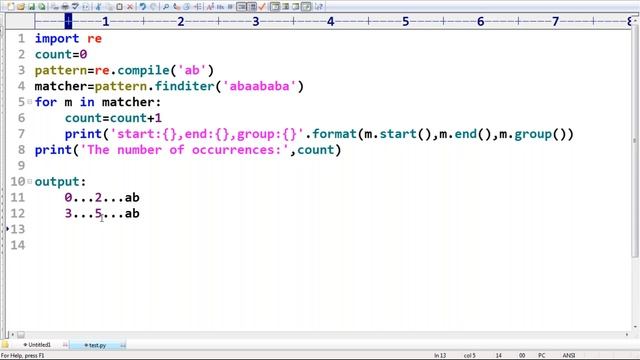Click 'col 5' in the status bar
This screenshot has width=640, height=360.
tap(469, 356)
